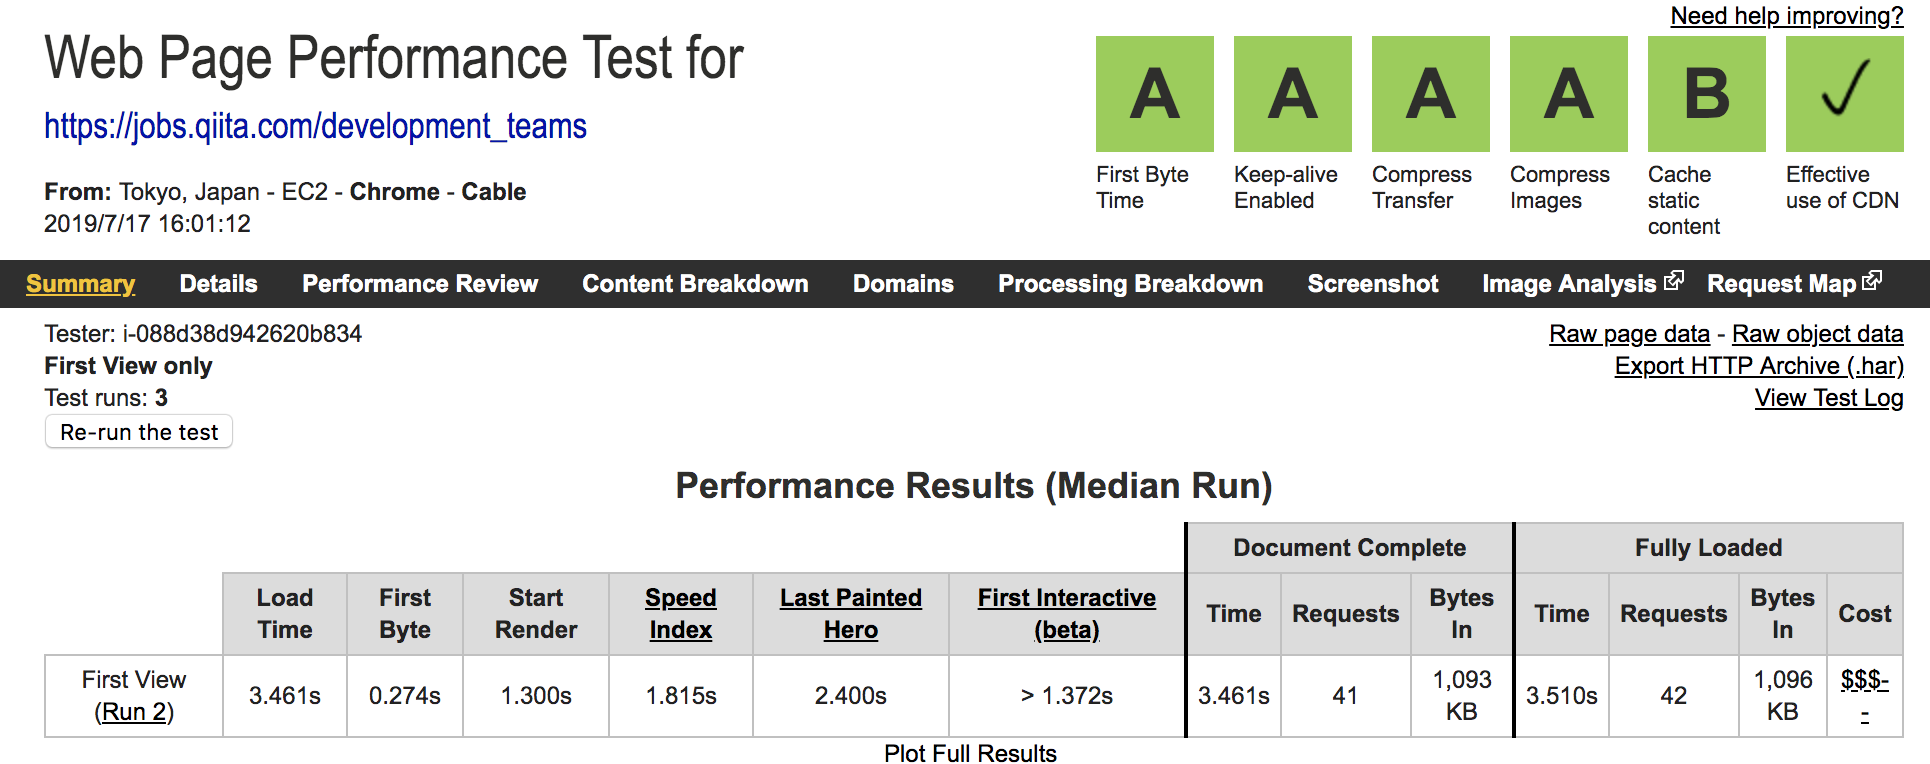This screenshot has width=1930, height=764.
Task: Click the First Interactive (beta) header link
Action: (1066, 614)
